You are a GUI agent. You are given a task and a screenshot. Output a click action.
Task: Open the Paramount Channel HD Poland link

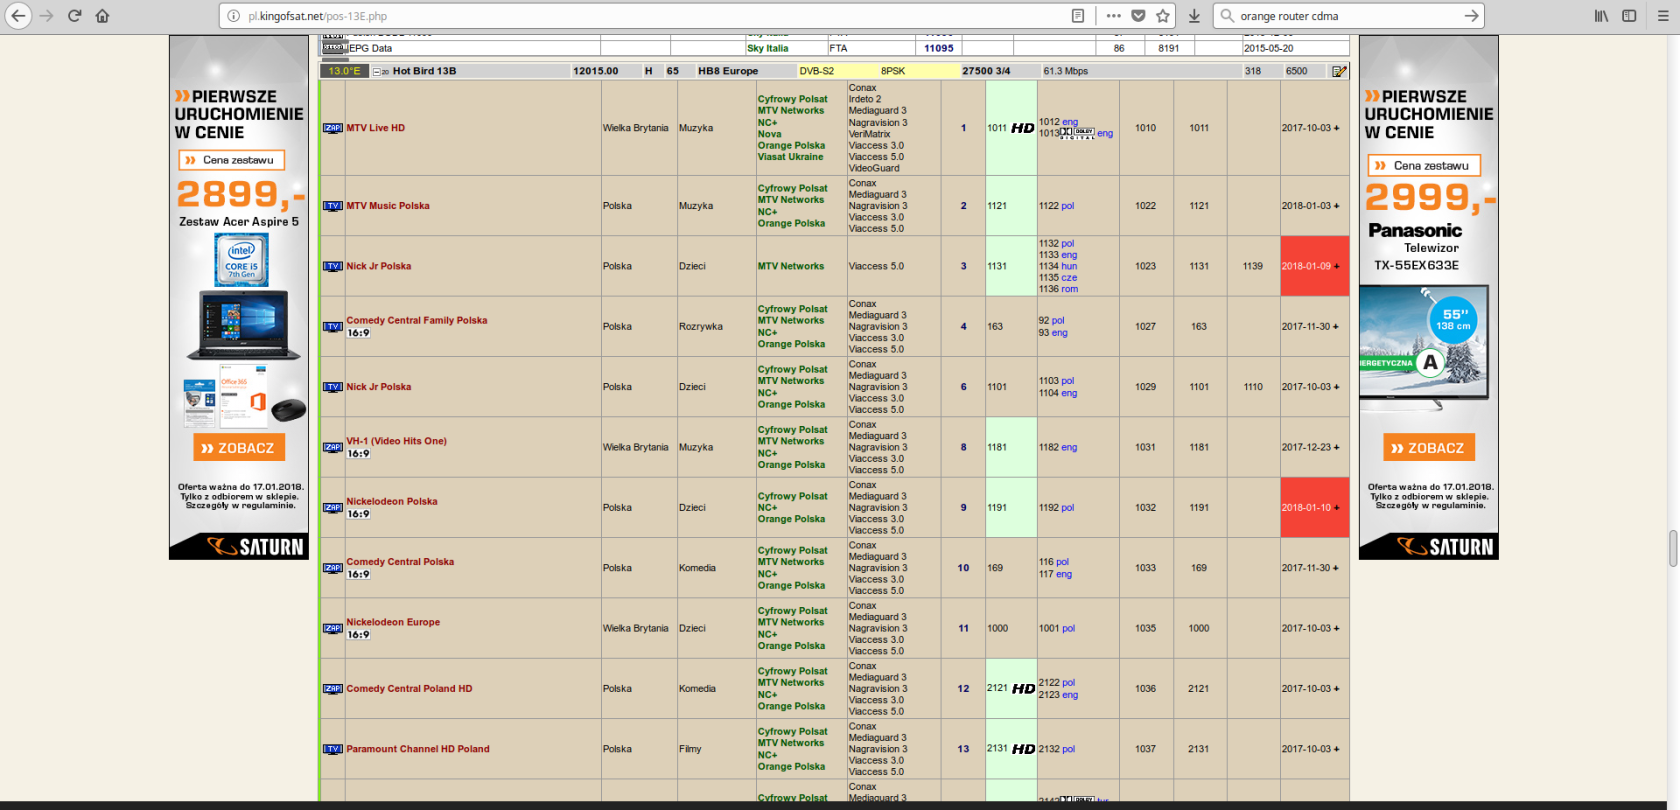point(418,749)
